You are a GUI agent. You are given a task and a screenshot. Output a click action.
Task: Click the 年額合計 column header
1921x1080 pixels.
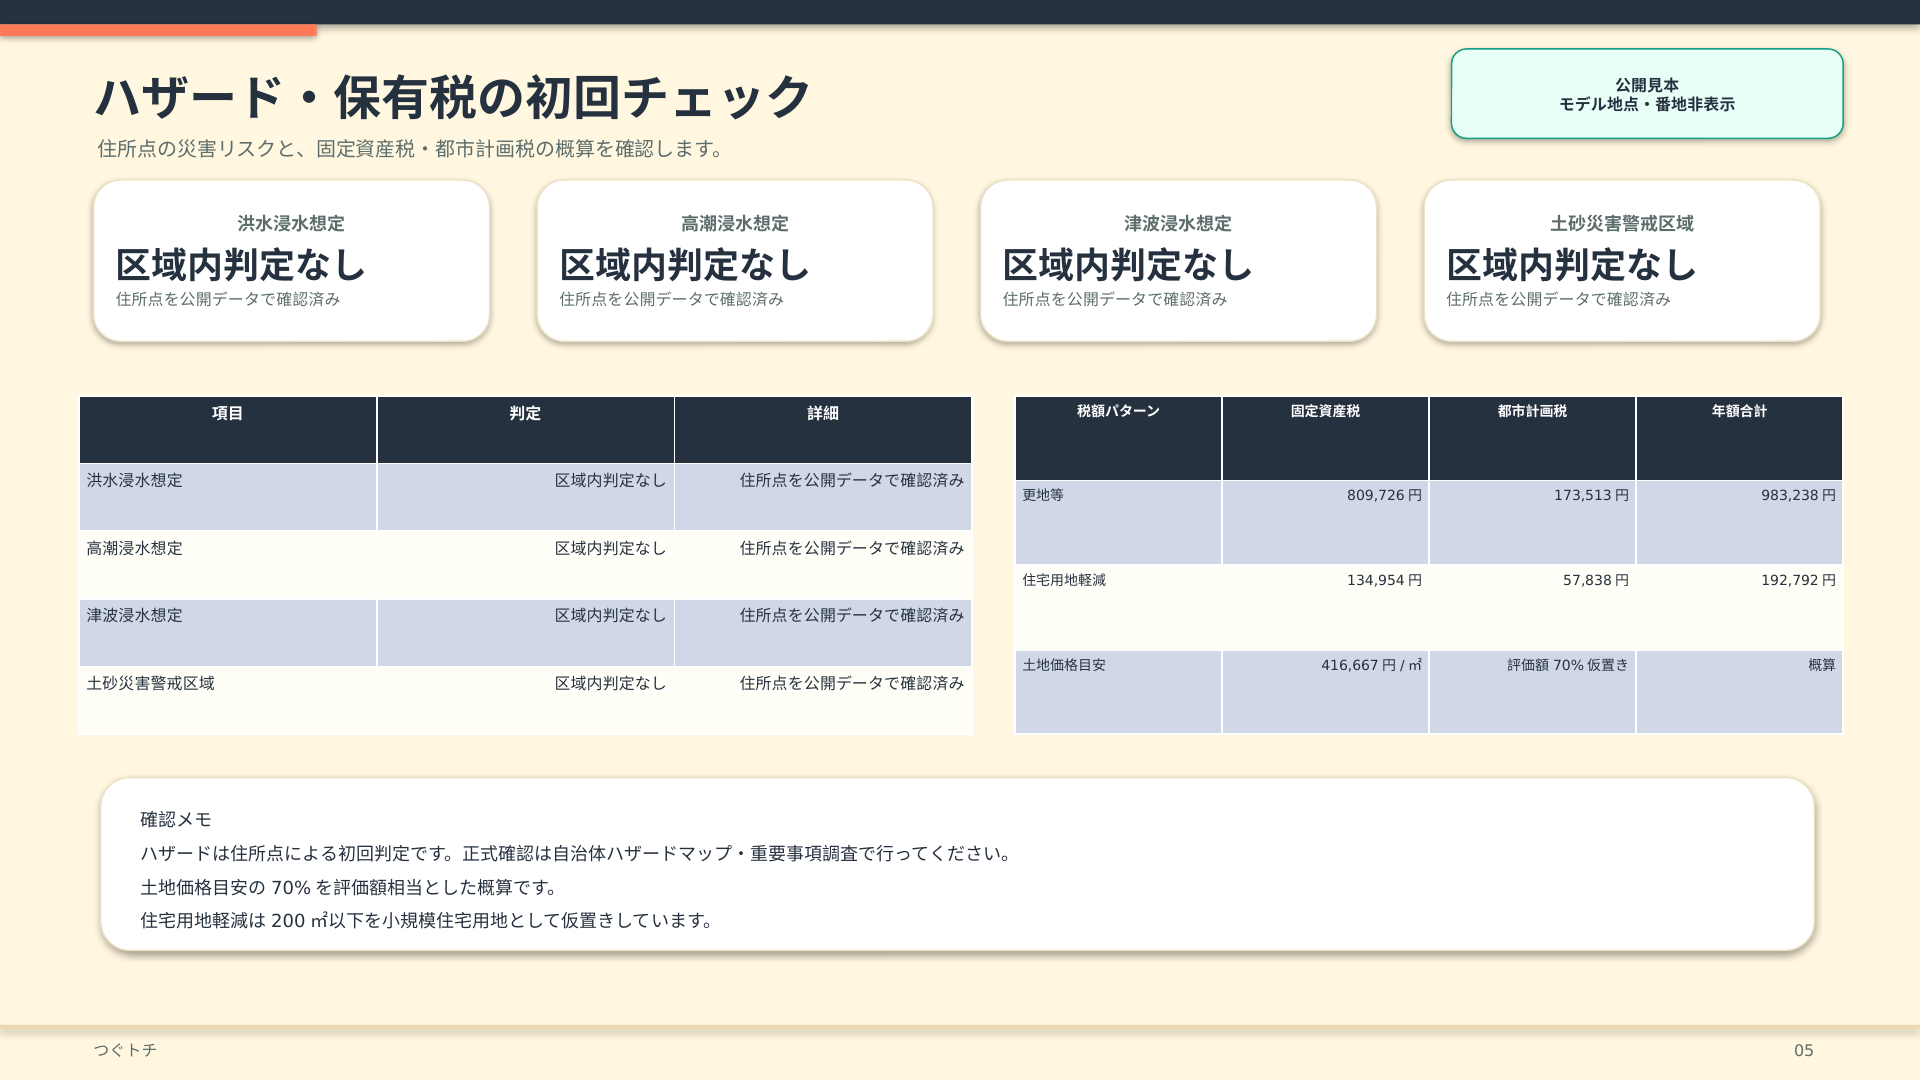1739,438
